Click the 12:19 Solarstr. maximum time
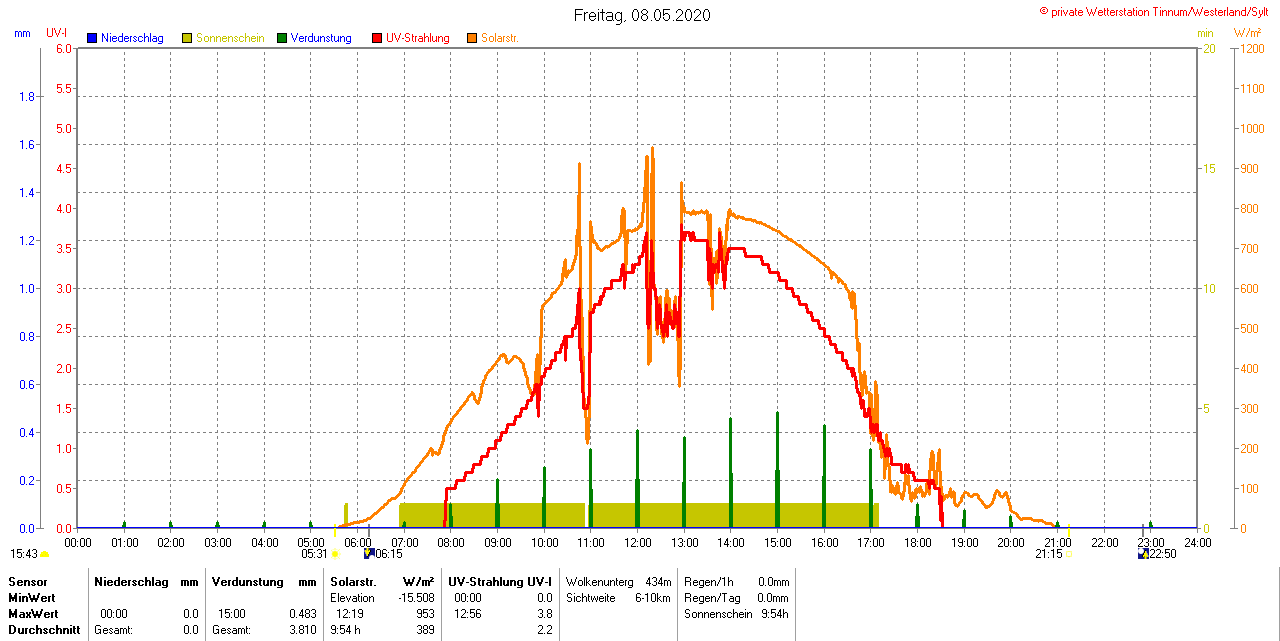Screen dimensions: 1280x641 [349, 614]
